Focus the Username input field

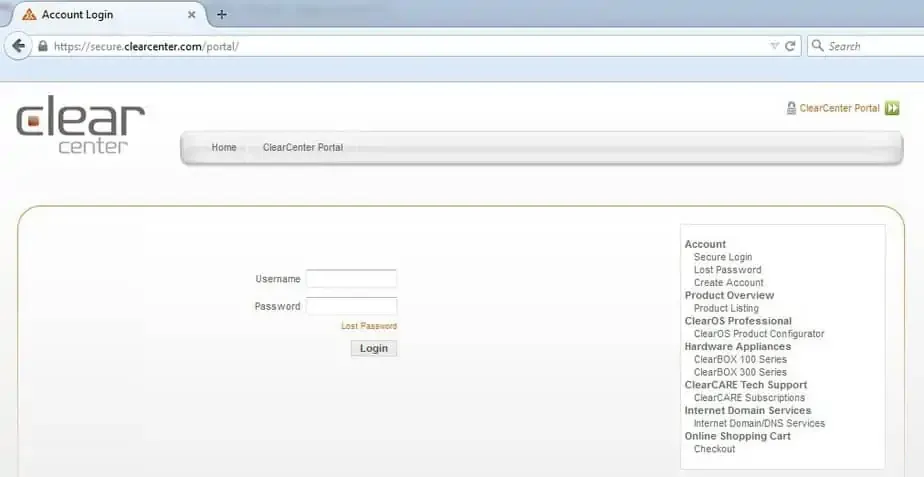click(x=351, y=279)
